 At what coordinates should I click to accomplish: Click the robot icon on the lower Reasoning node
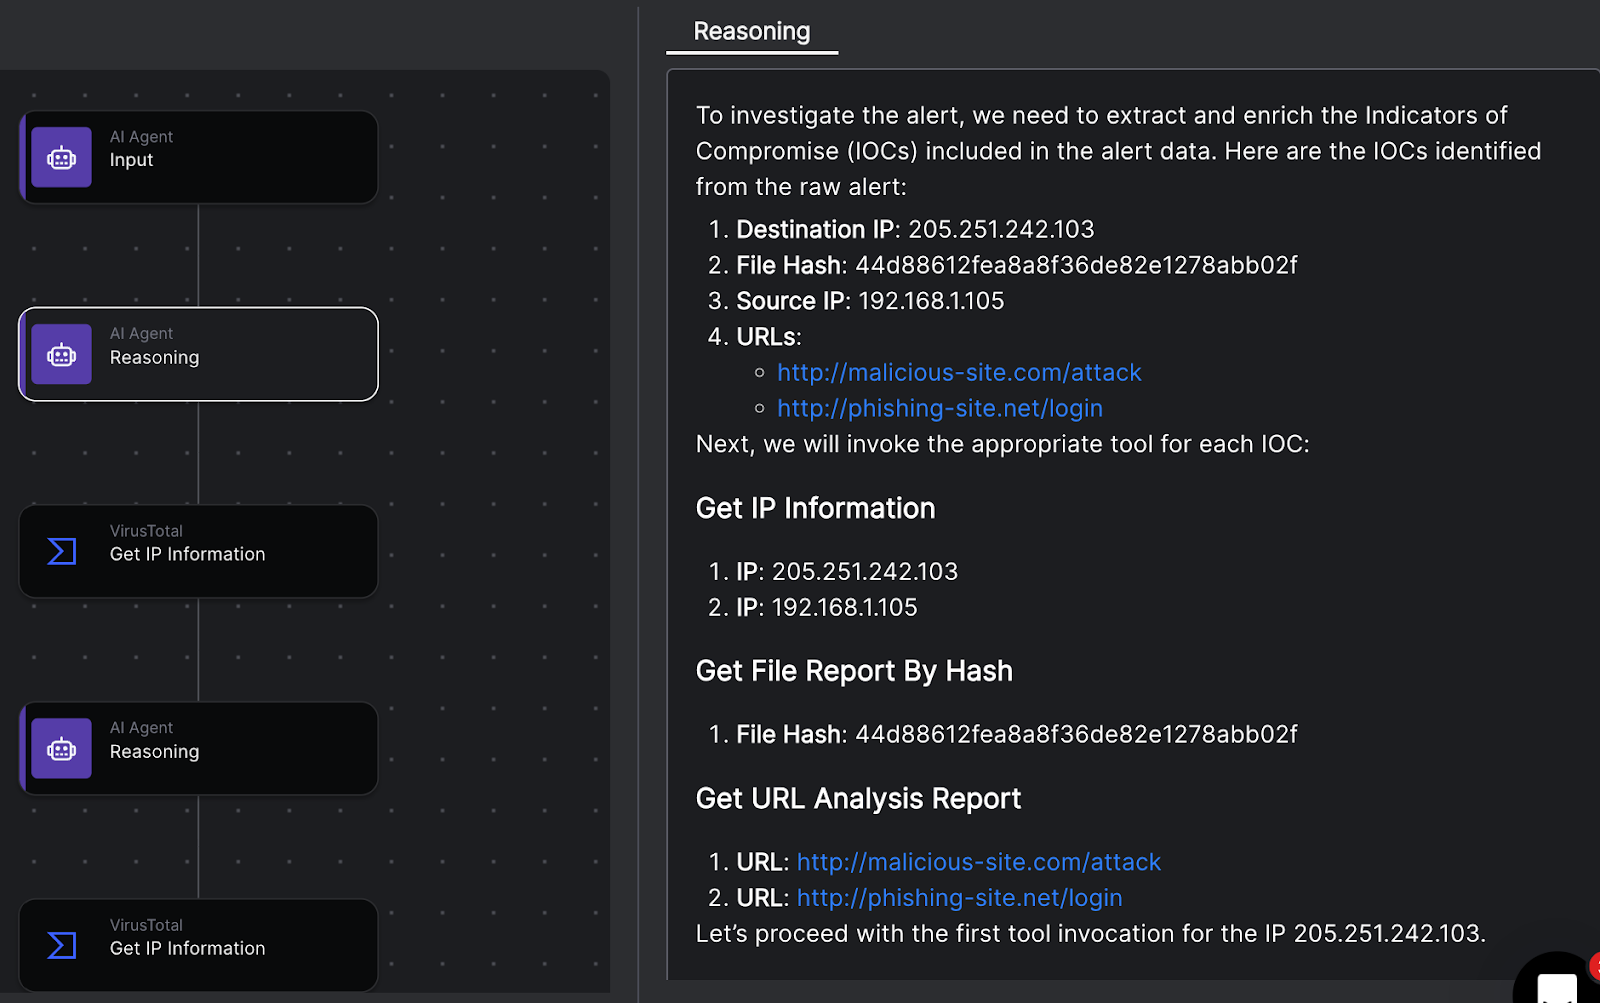(x=61, y=749)
